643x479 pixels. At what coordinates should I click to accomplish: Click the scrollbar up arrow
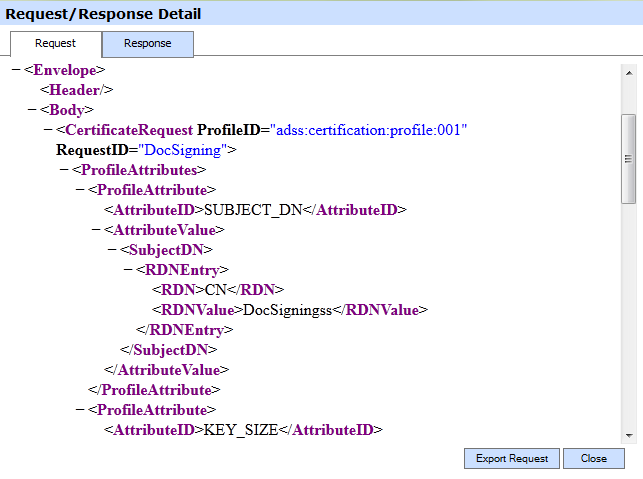coord(629,71)
